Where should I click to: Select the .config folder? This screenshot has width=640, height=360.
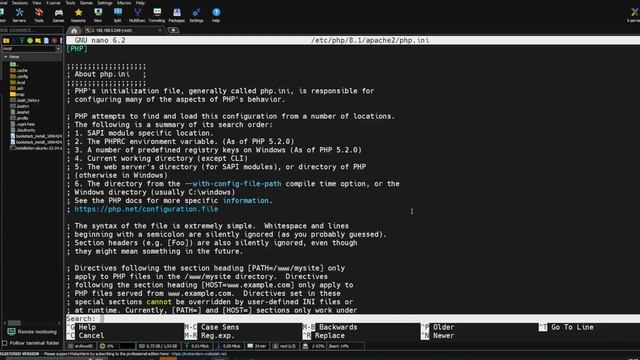[19, 76]
